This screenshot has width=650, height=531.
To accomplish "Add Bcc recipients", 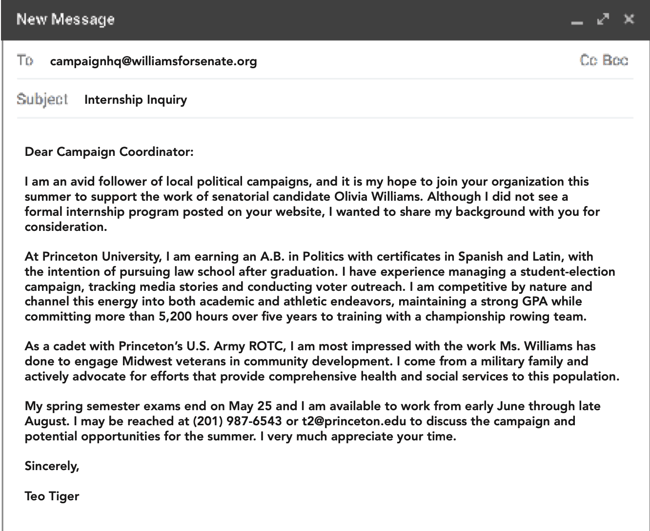I will pos(617,61).
